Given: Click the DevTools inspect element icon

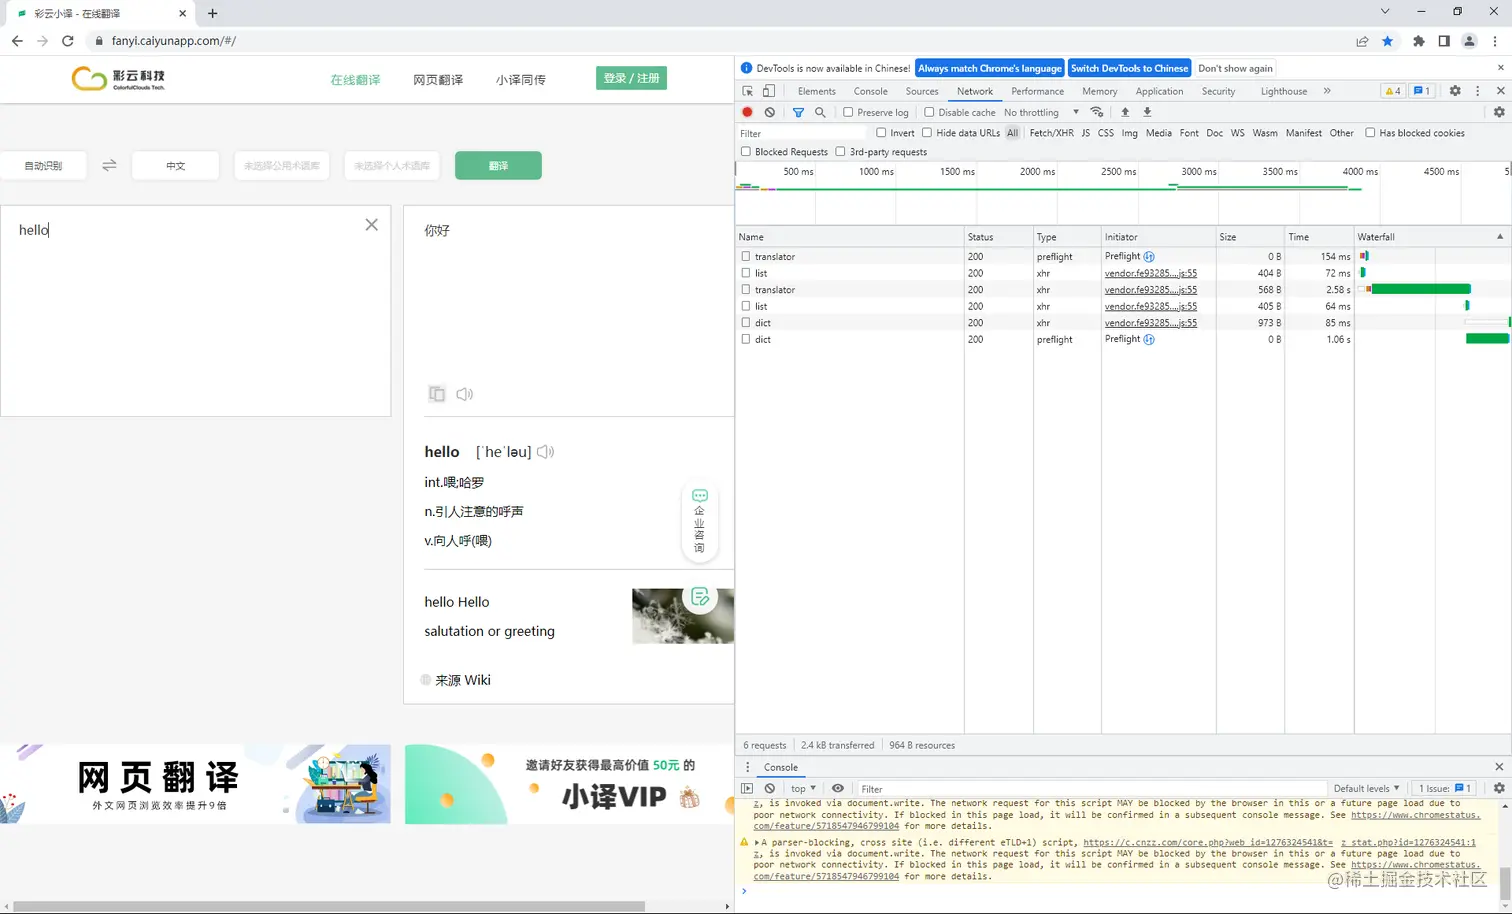Looking at the screenshot, I should [747, 91].
